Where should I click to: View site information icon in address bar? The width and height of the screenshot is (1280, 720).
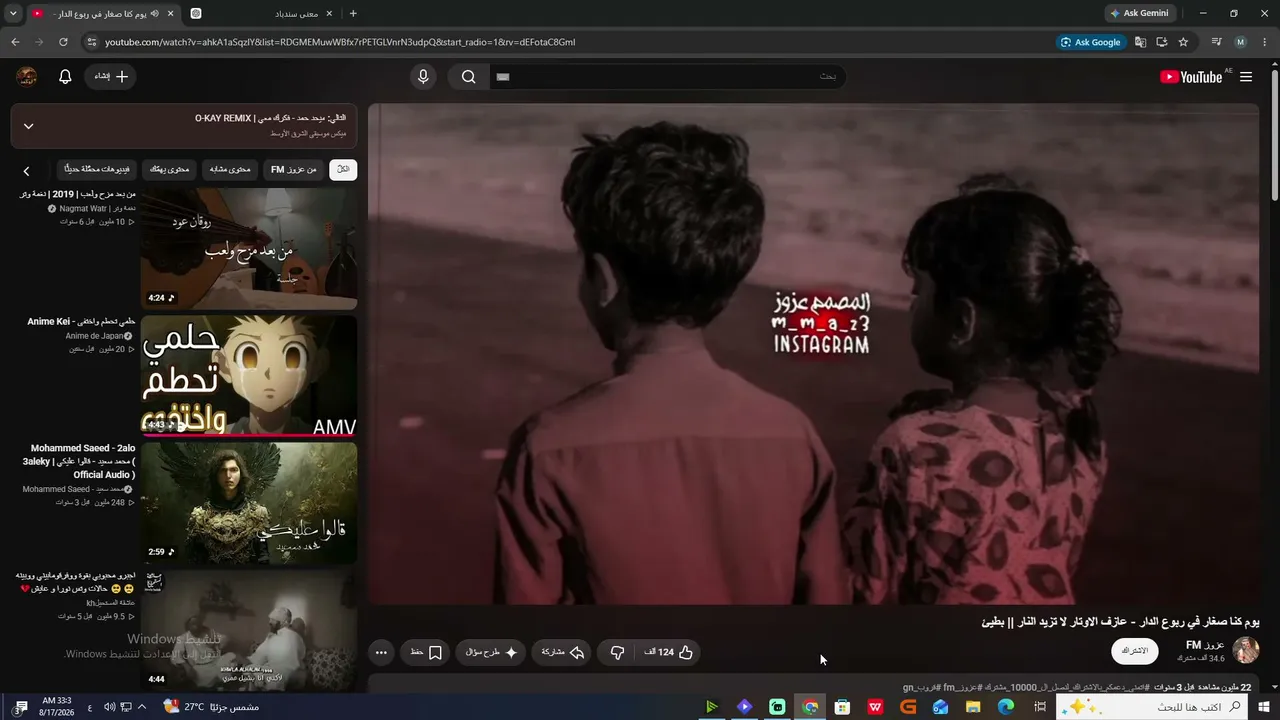[92, 42]
